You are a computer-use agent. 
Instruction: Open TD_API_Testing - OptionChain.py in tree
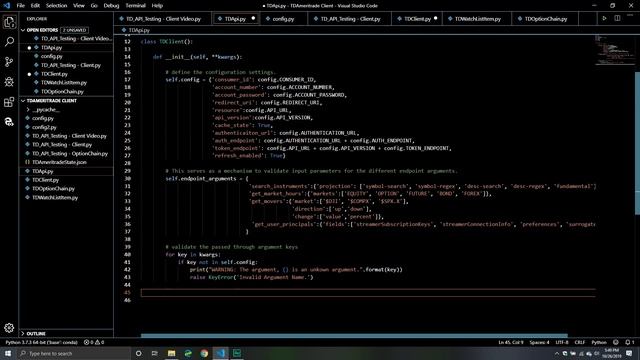pyautogui.click(x=70, y=153)
